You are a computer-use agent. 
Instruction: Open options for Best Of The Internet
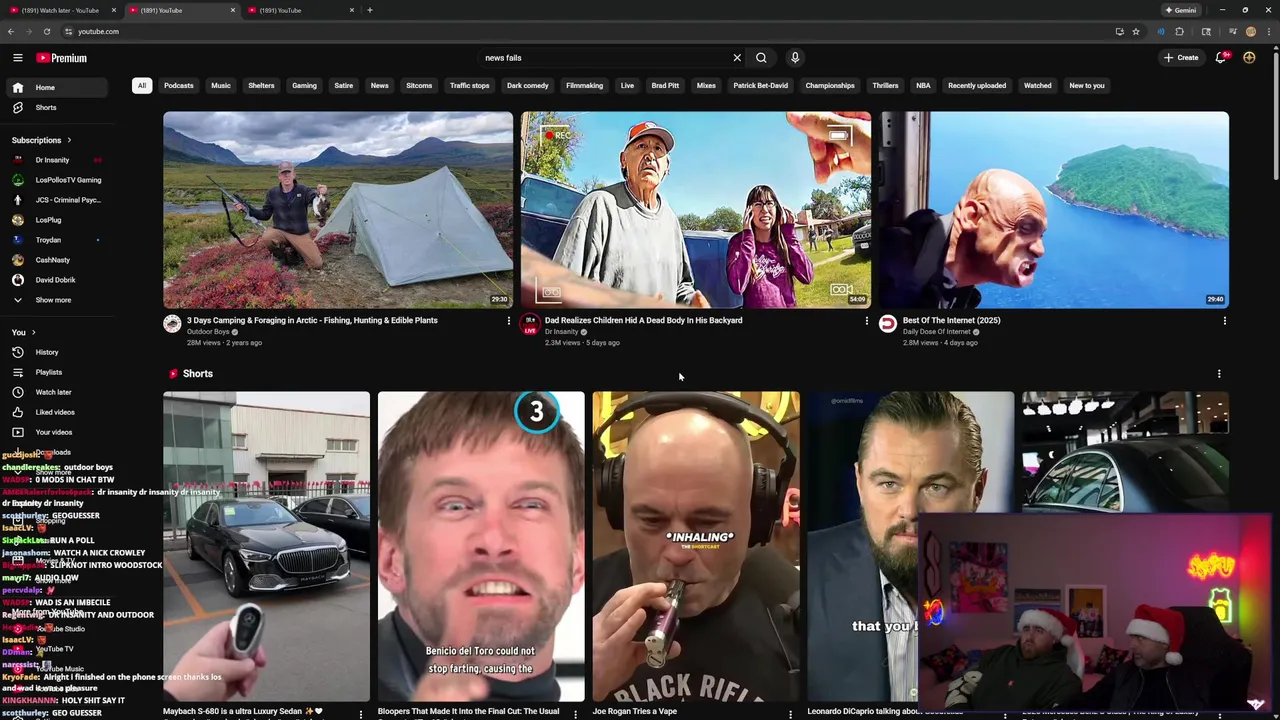point(1224,321)
